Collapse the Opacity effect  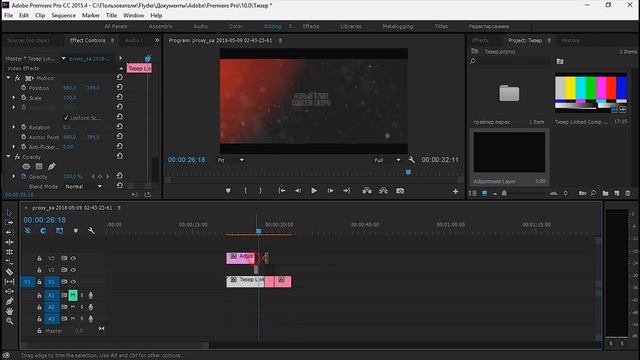tap(9, 156)
